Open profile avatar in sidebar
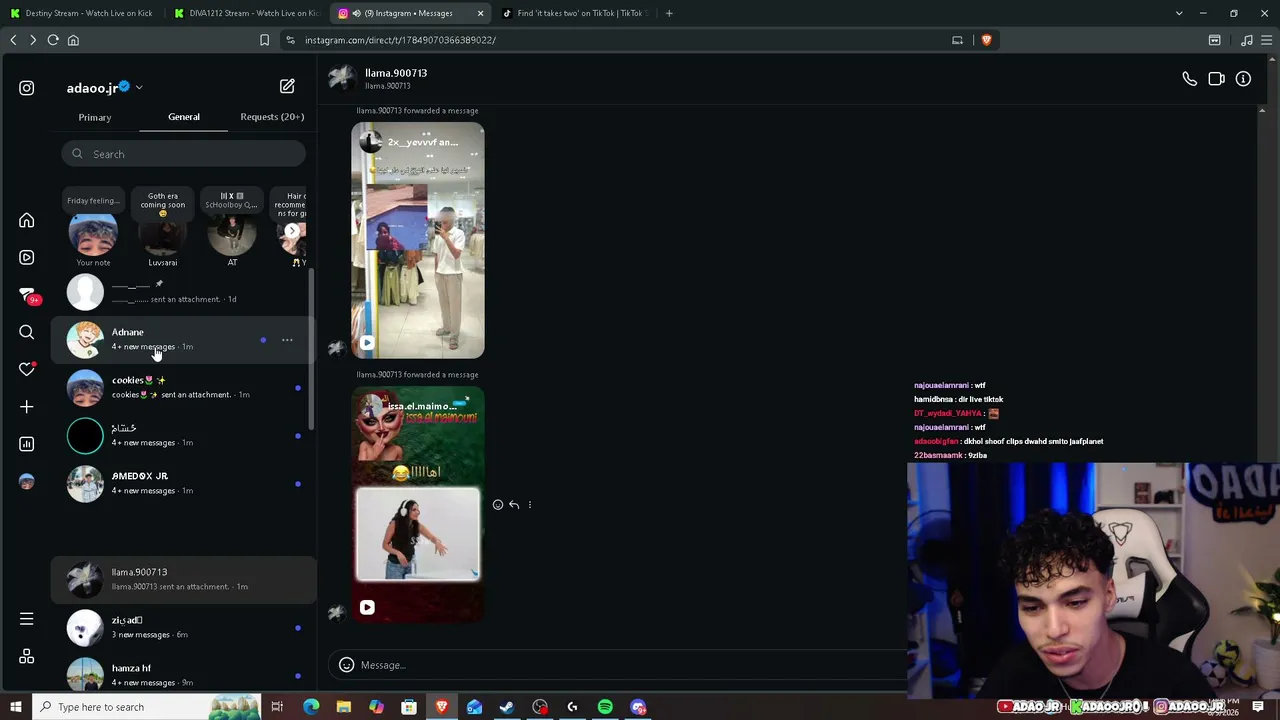The height and width of the screenshot is (720, 1280). 27,482
